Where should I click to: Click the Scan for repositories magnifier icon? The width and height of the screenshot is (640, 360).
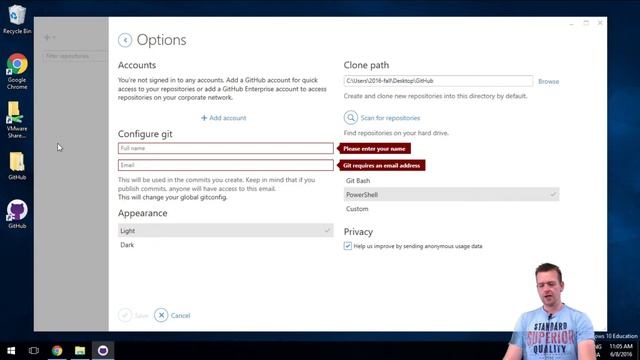tap(351, 118)
